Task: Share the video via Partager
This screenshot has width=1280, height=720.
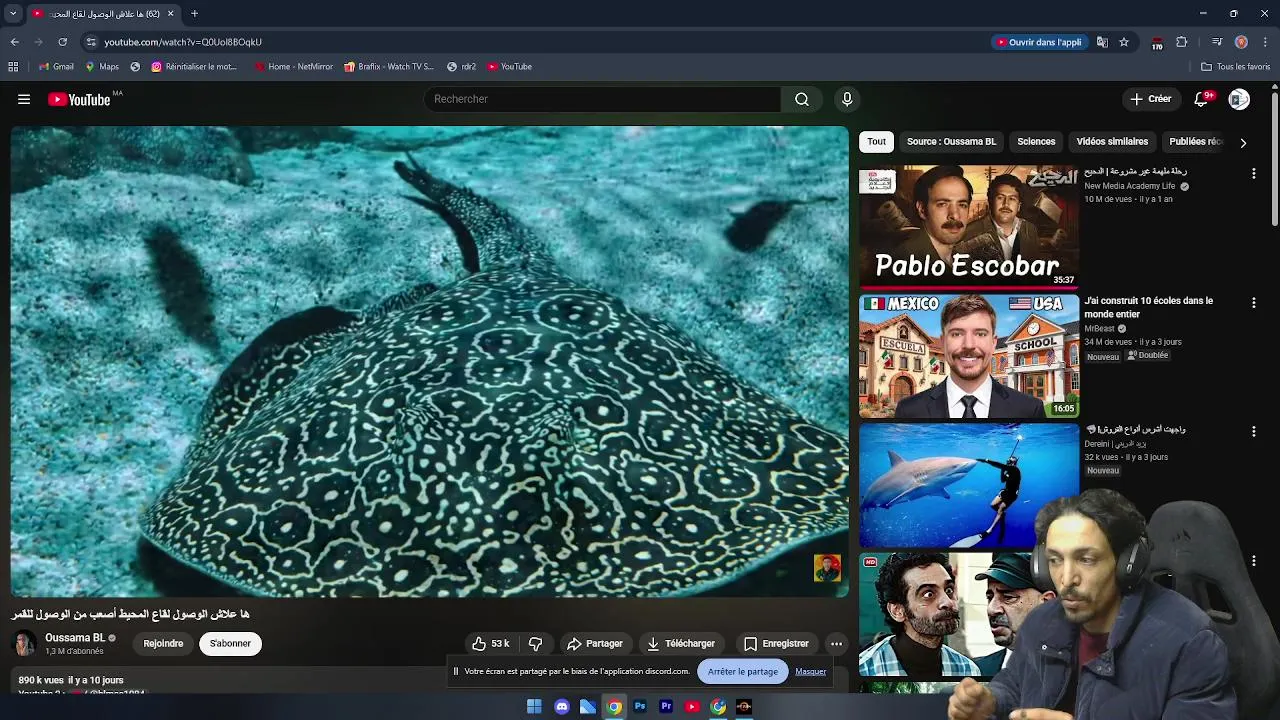Action: (594, 644)
